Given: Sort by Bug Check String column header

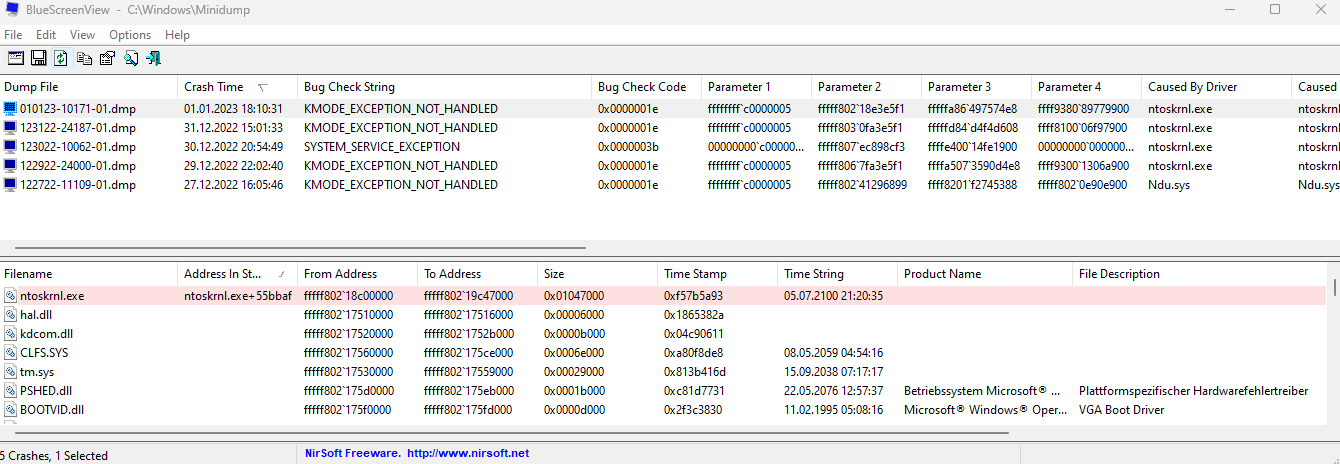Looking at the screenshot, I should pos(445,87).
